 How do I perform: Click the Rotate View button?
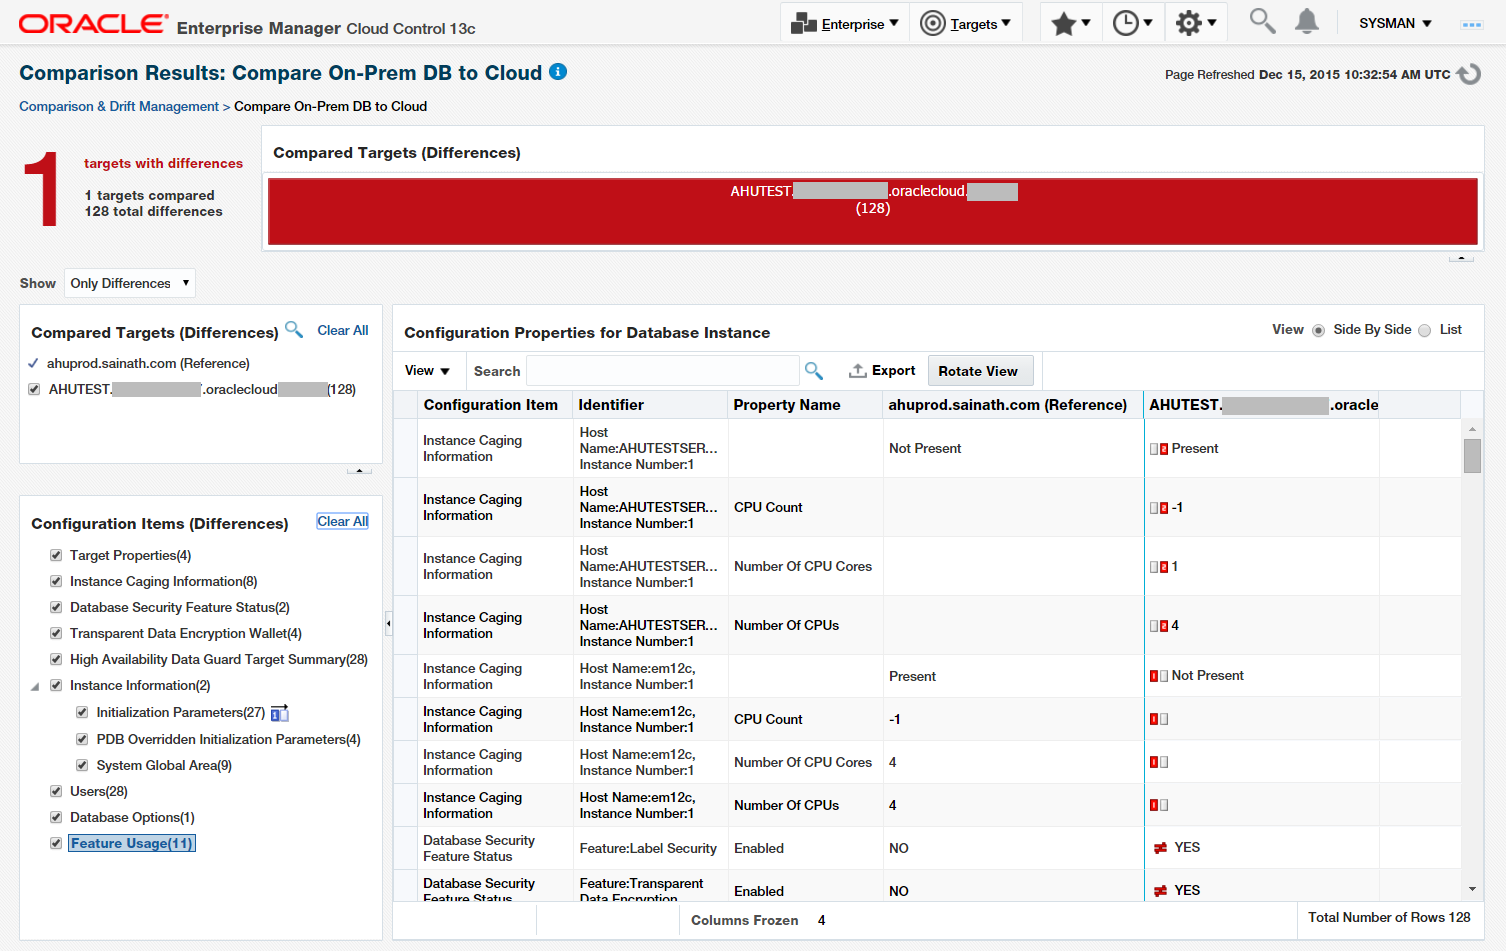pos(980,371)
